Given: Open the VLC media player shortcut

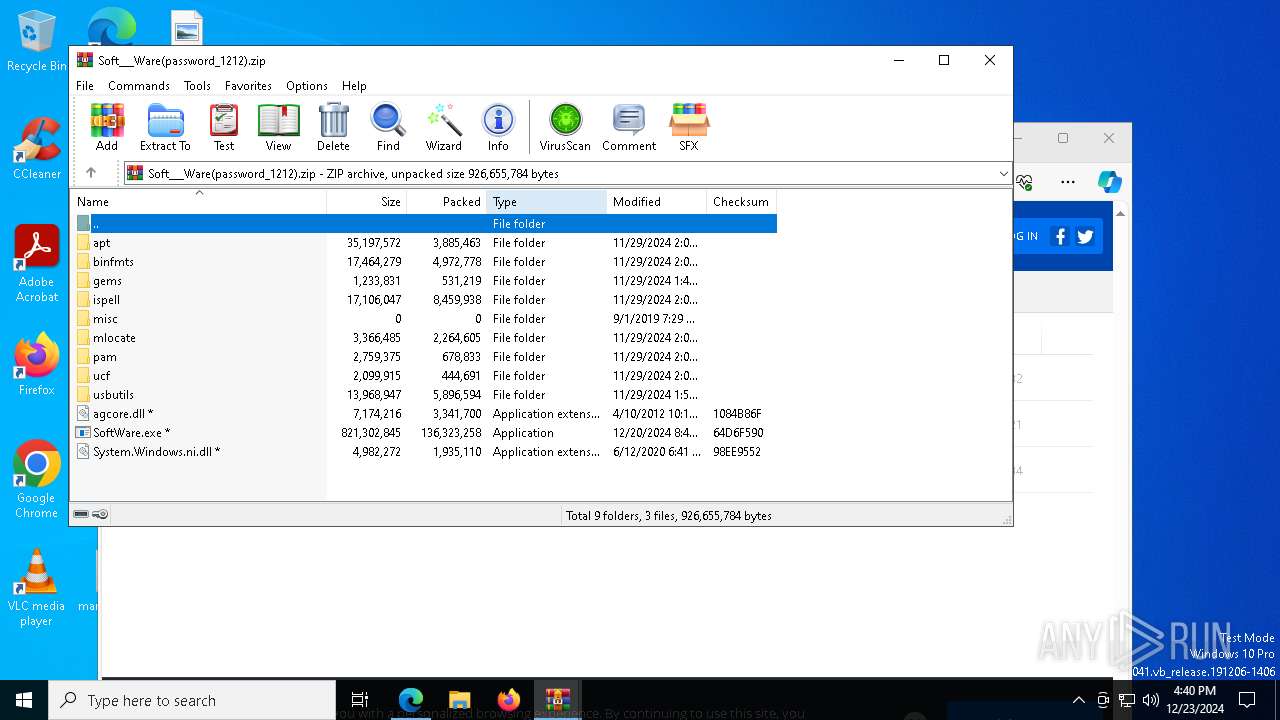Looking at the screenshot, I should point(37,588).
